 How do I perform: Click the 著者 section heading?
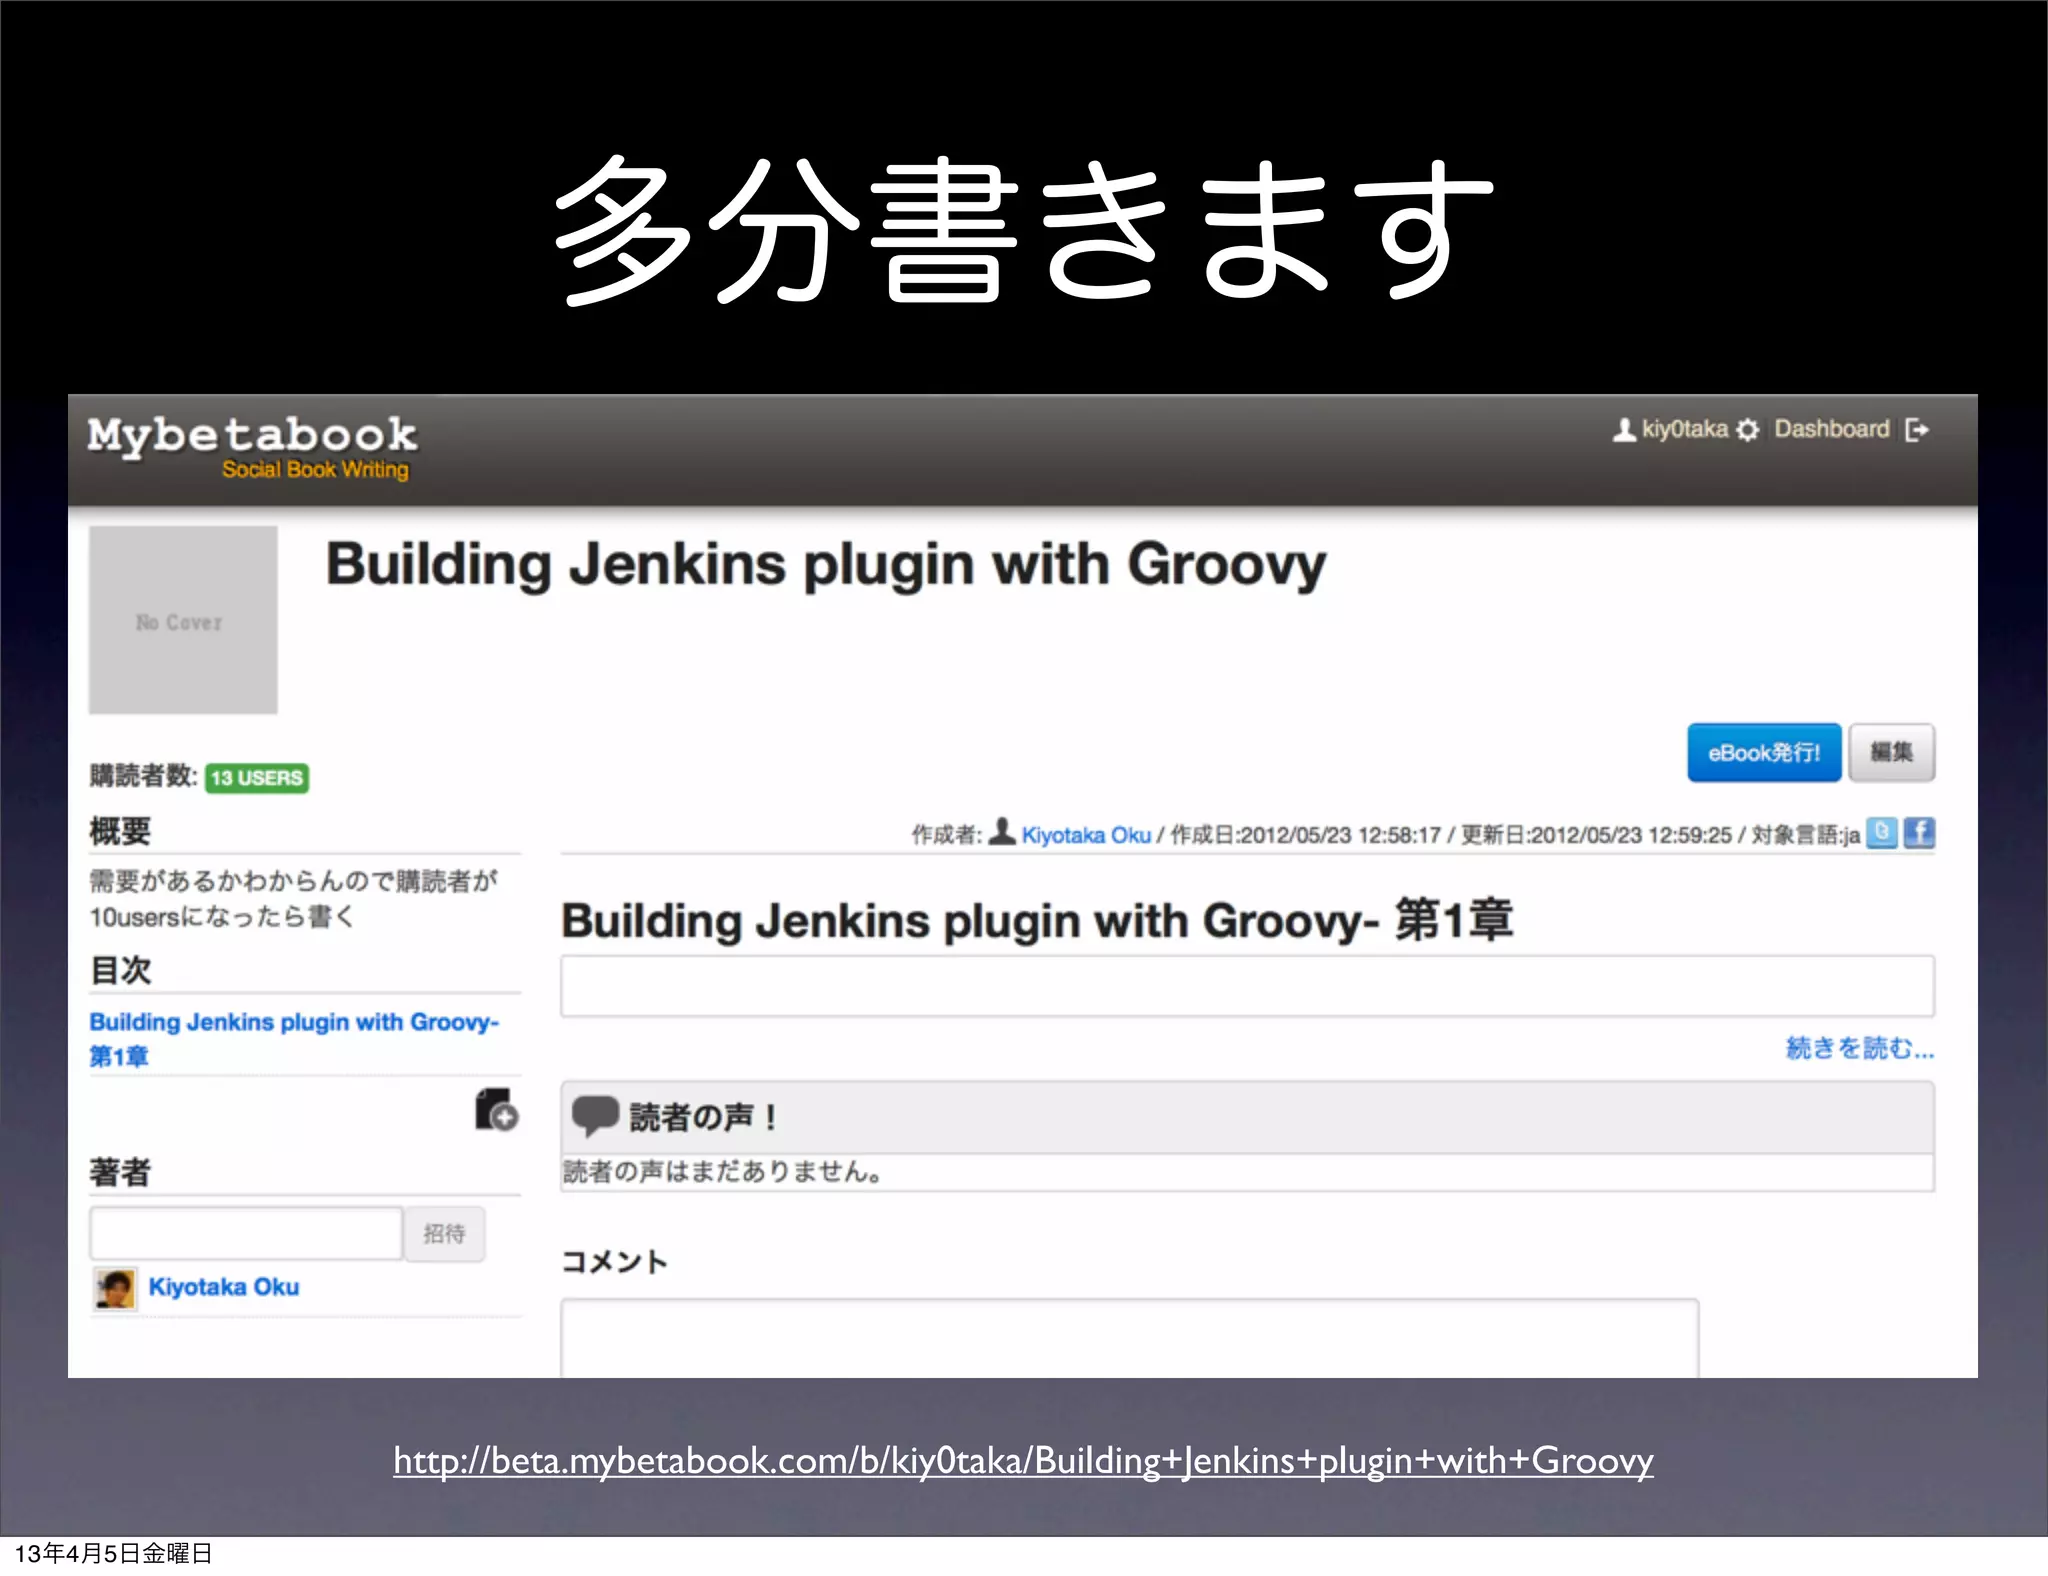coord(120,1172)
